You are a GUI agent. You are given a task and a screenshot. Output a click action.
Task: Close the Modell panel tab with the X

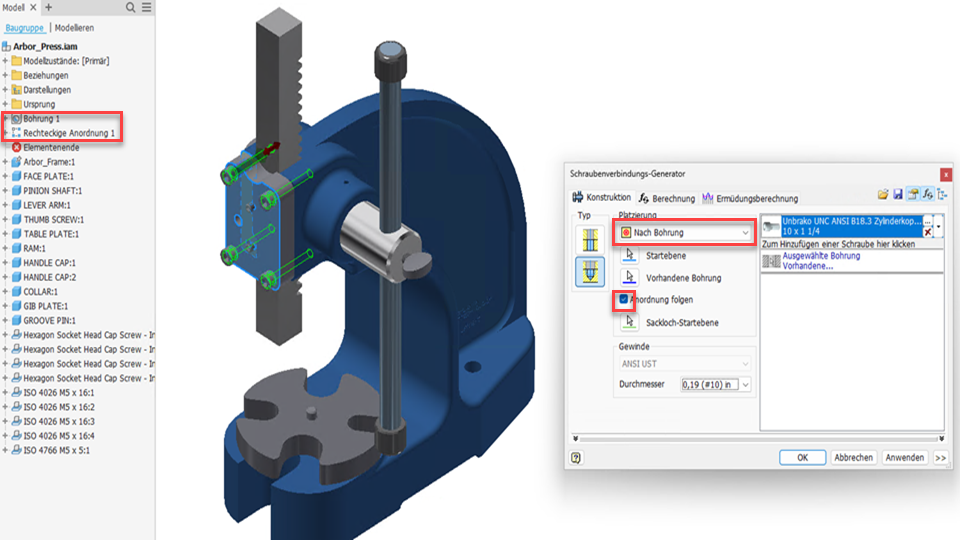point(34,7)
